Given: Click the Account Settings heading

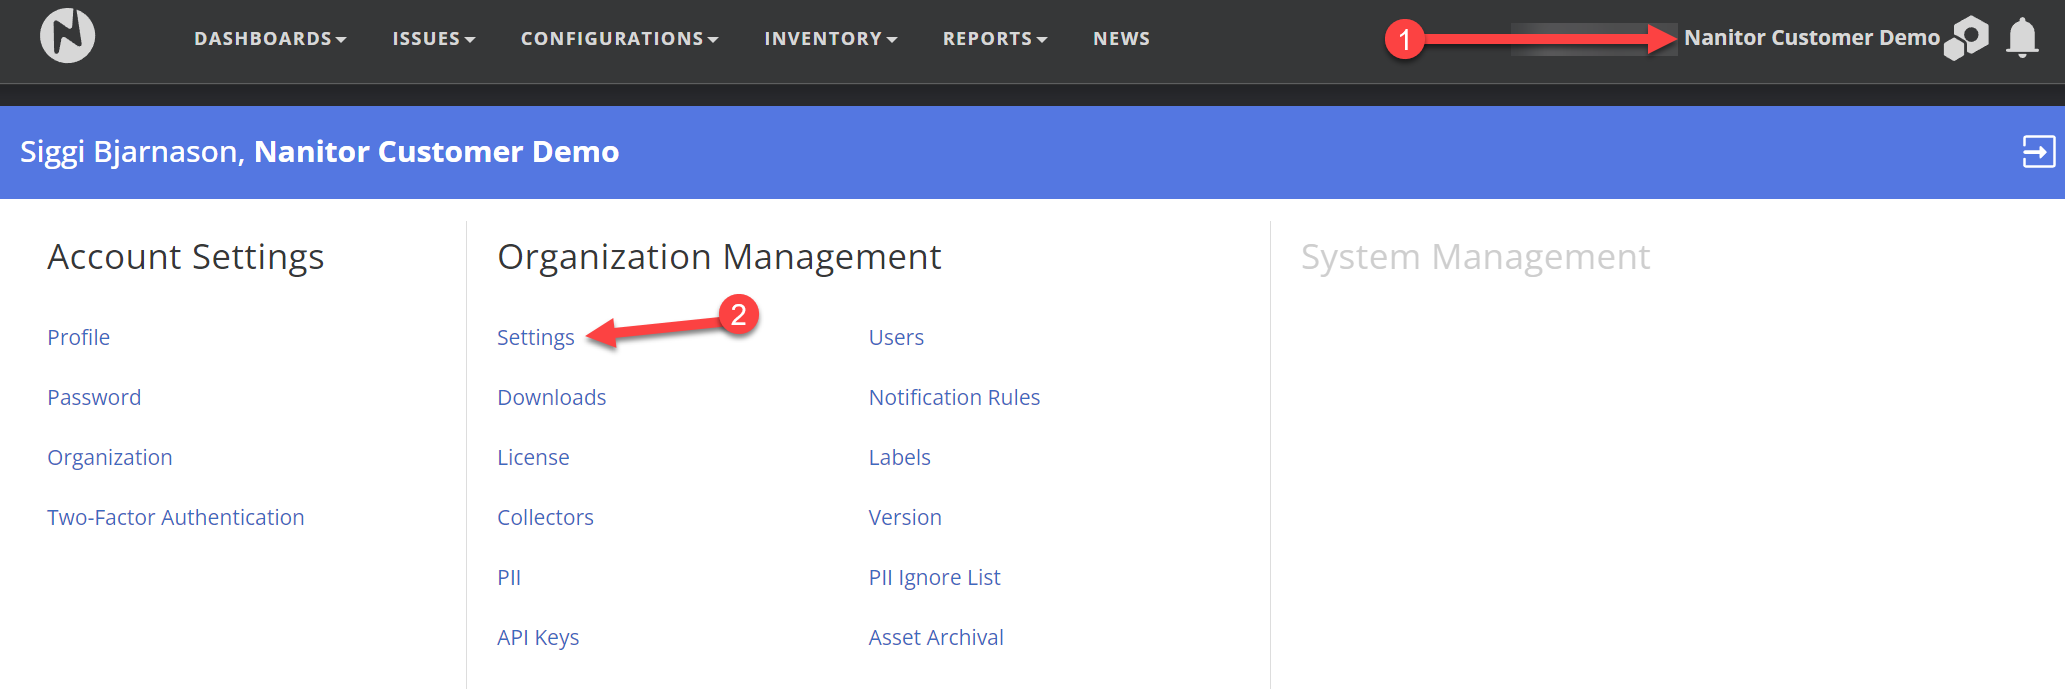Looking at the screenshot, I should pos(186,258).
